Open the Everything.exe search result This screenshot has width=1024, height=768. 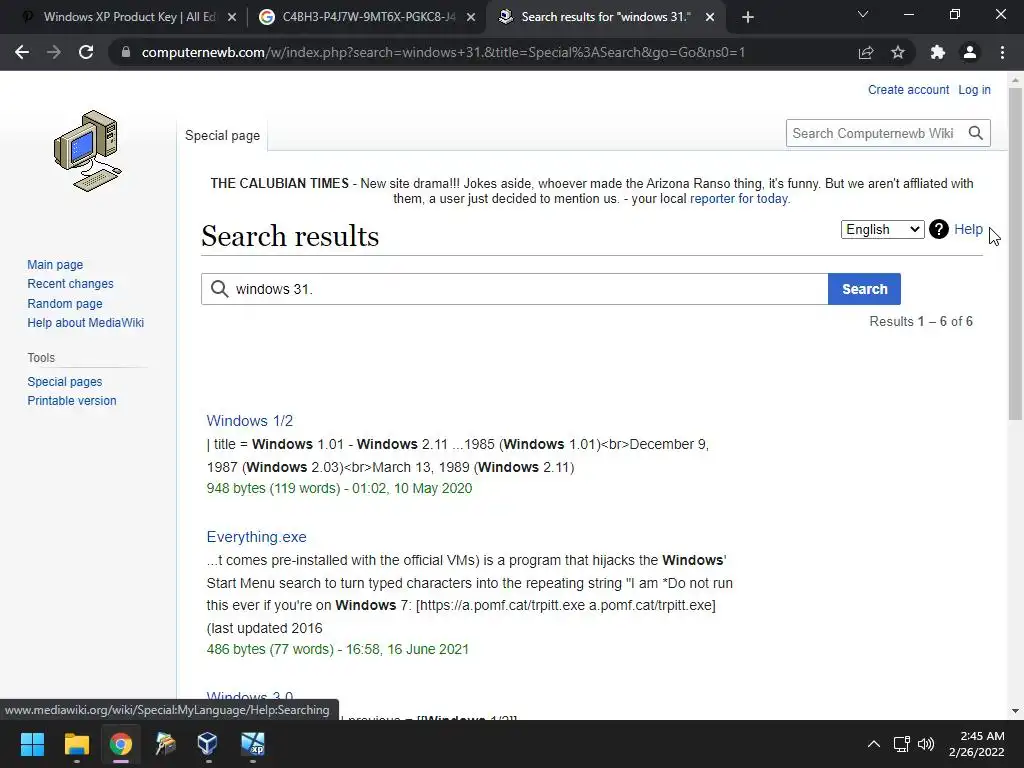coord(256,537)
